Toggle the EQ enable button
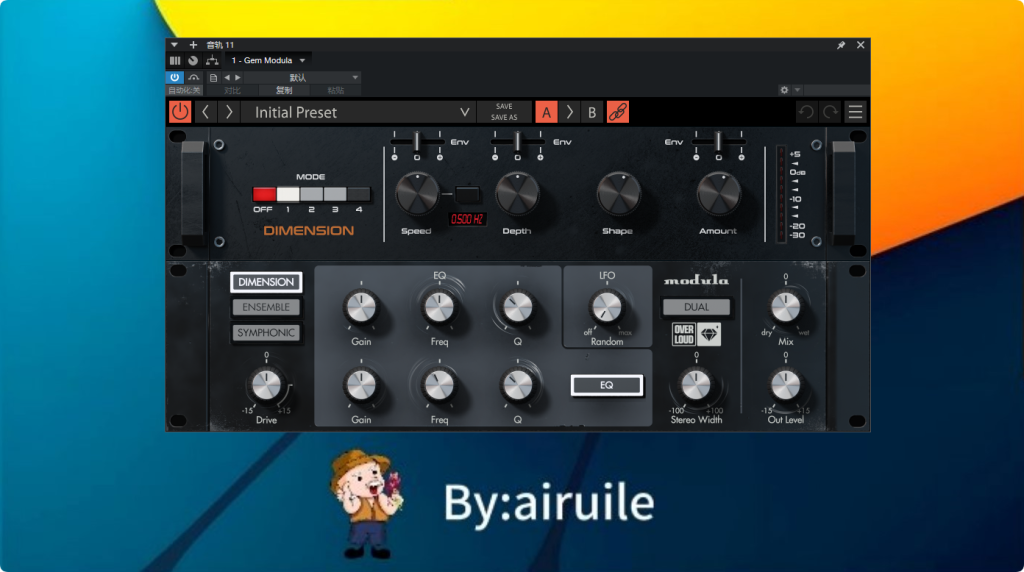Image resolution: width=1024 pixels, height=572 pixels. point(607,385)
